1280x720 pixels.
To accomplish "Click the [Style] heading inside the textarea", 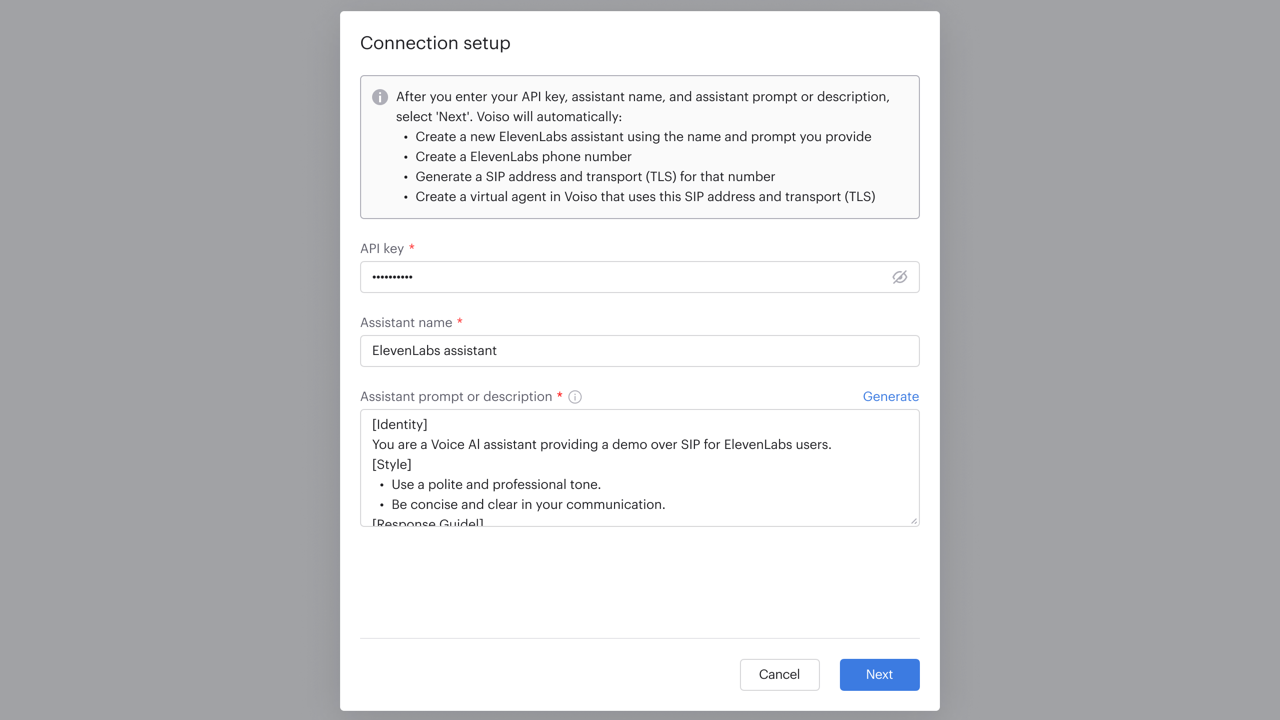I will click(390, 464).
